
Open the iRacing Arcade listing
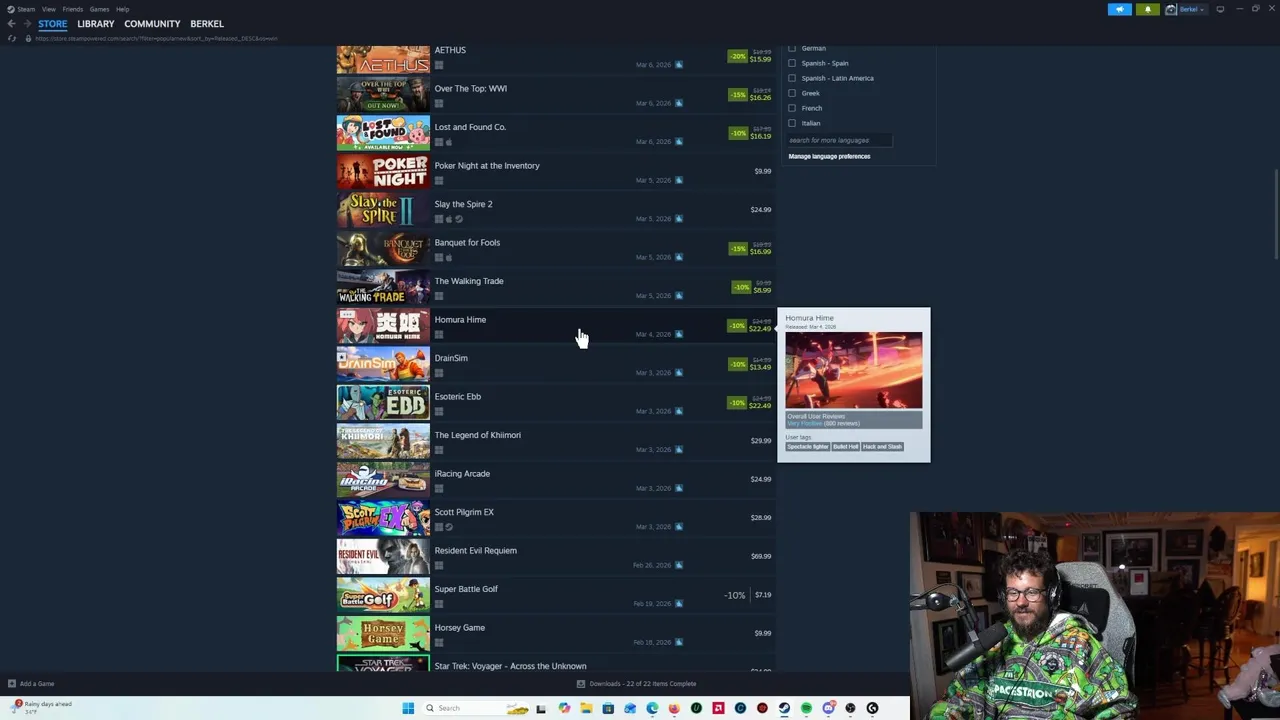(555, 480)
